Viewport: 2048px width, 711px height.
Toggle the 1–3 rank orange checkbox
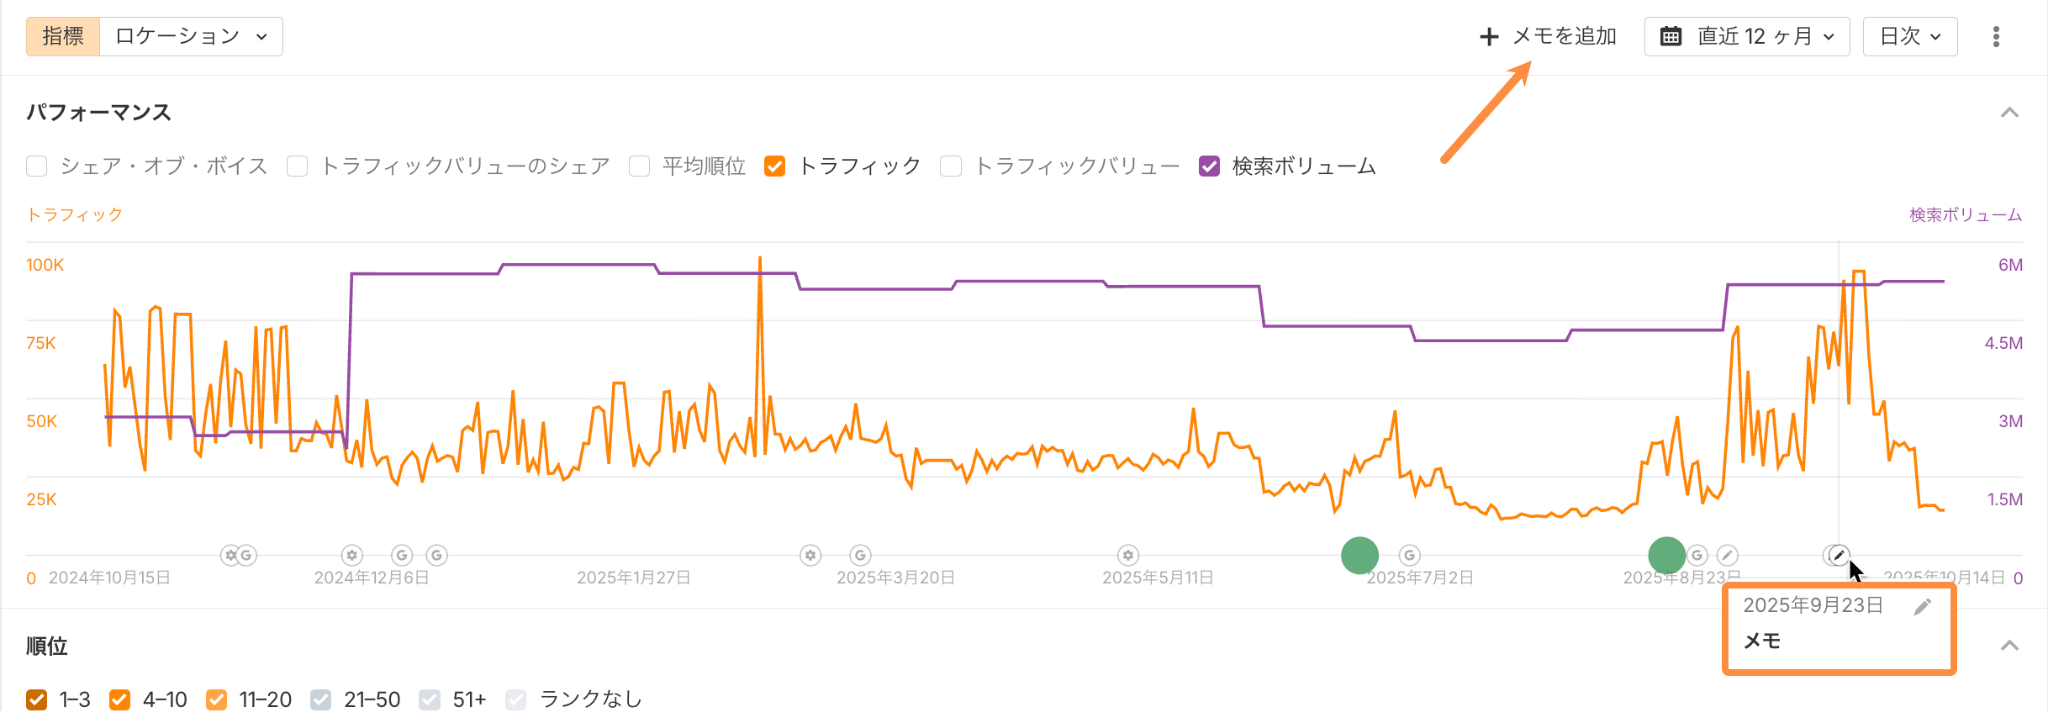click(37, 699)
